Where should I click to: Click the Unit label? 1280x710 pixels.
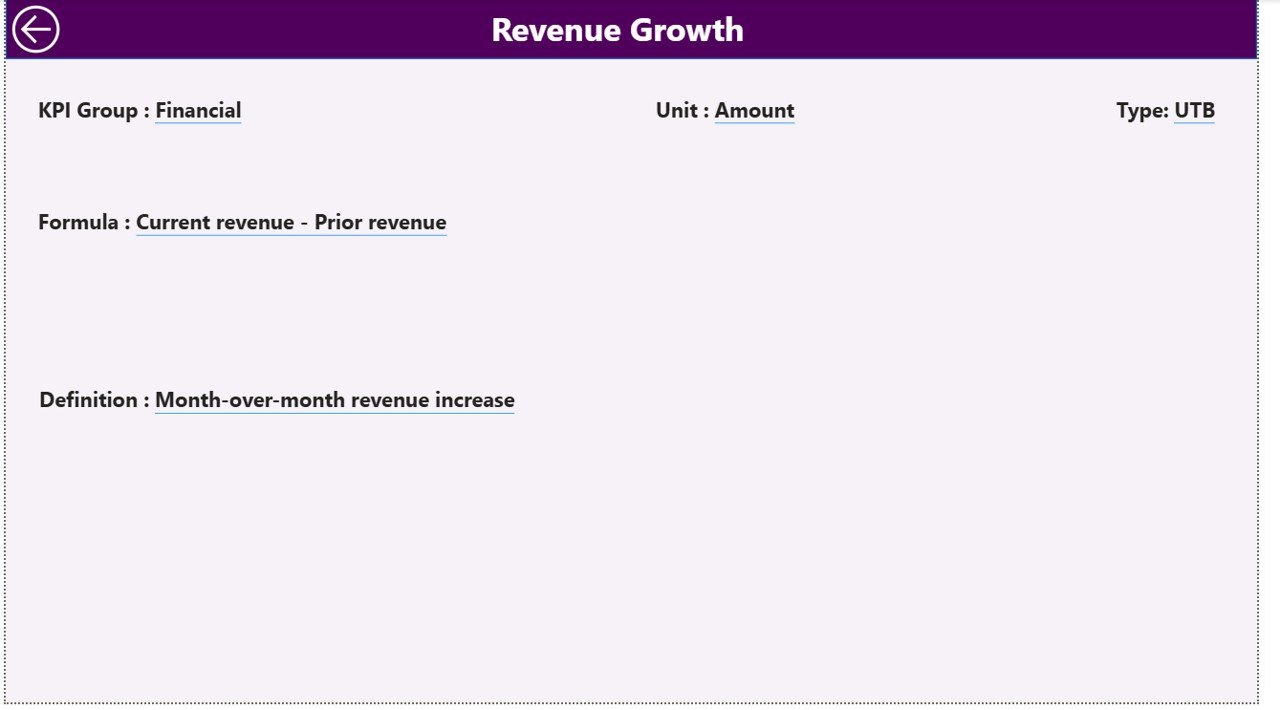click(677, 110)
